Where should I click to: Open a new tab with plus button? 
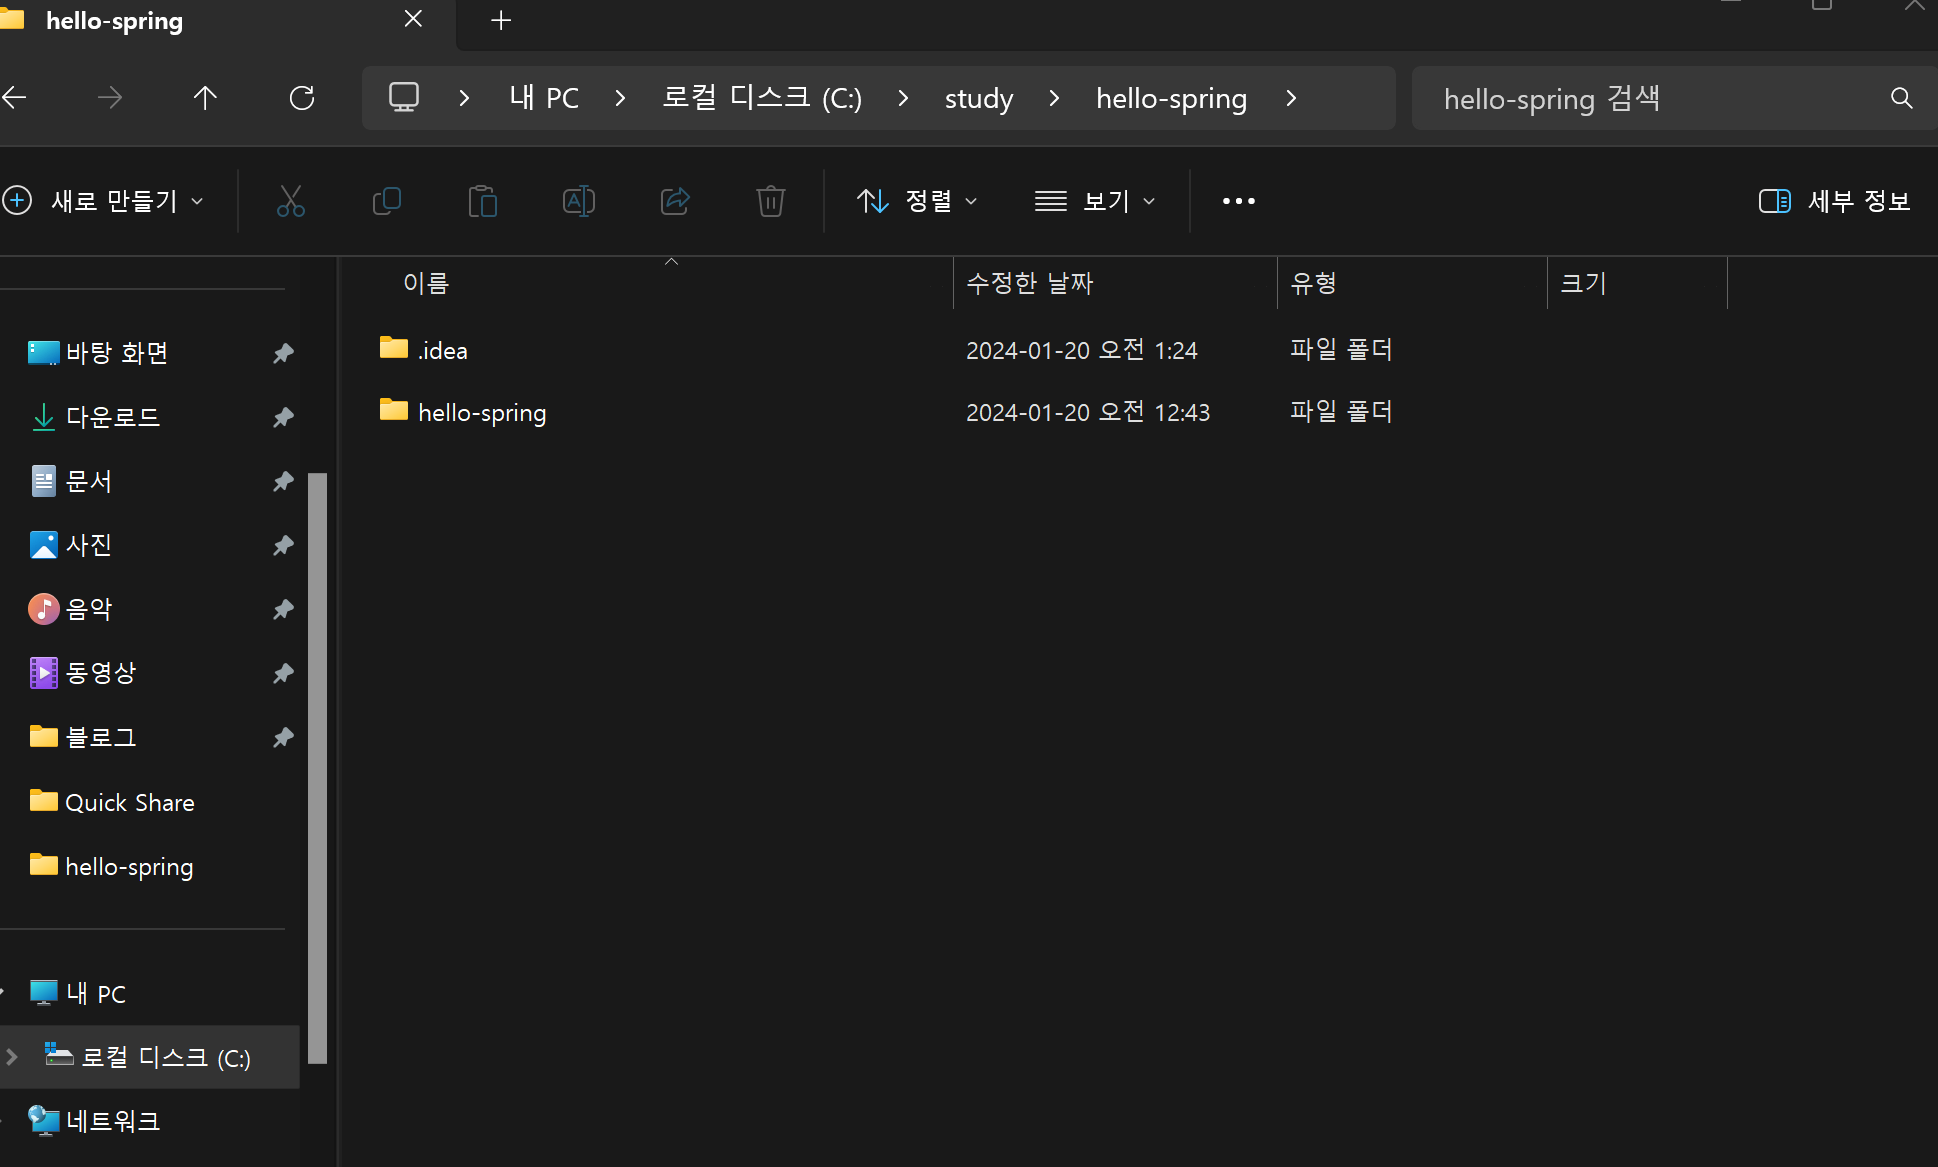(501, 20)
